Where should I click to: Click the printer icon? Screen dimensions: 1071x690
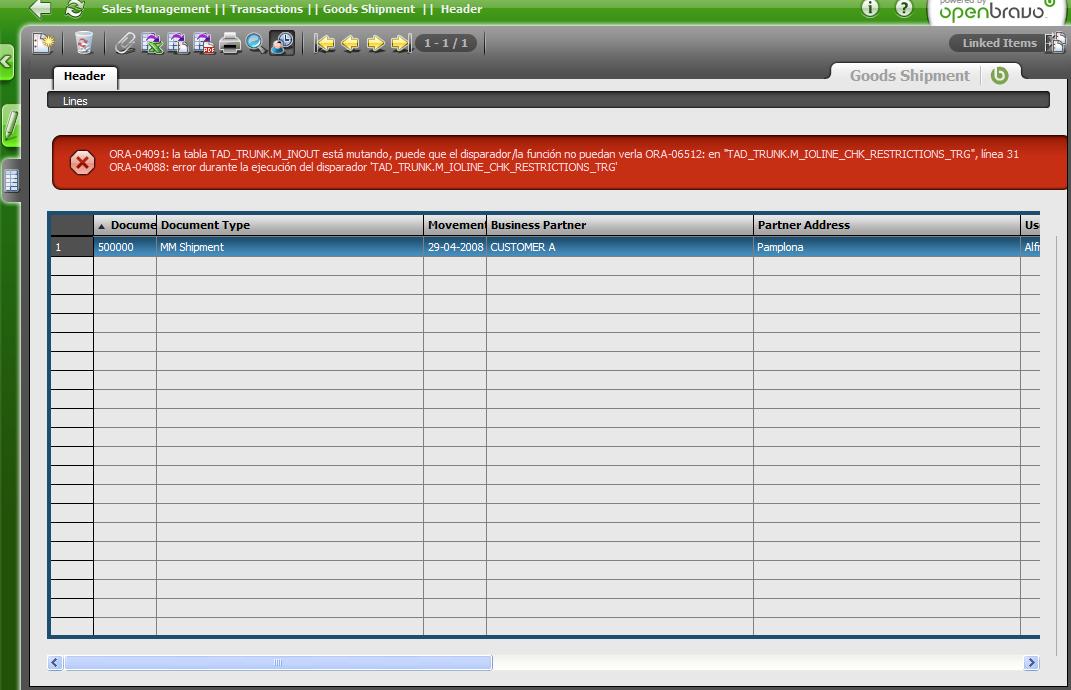[230, 43]
